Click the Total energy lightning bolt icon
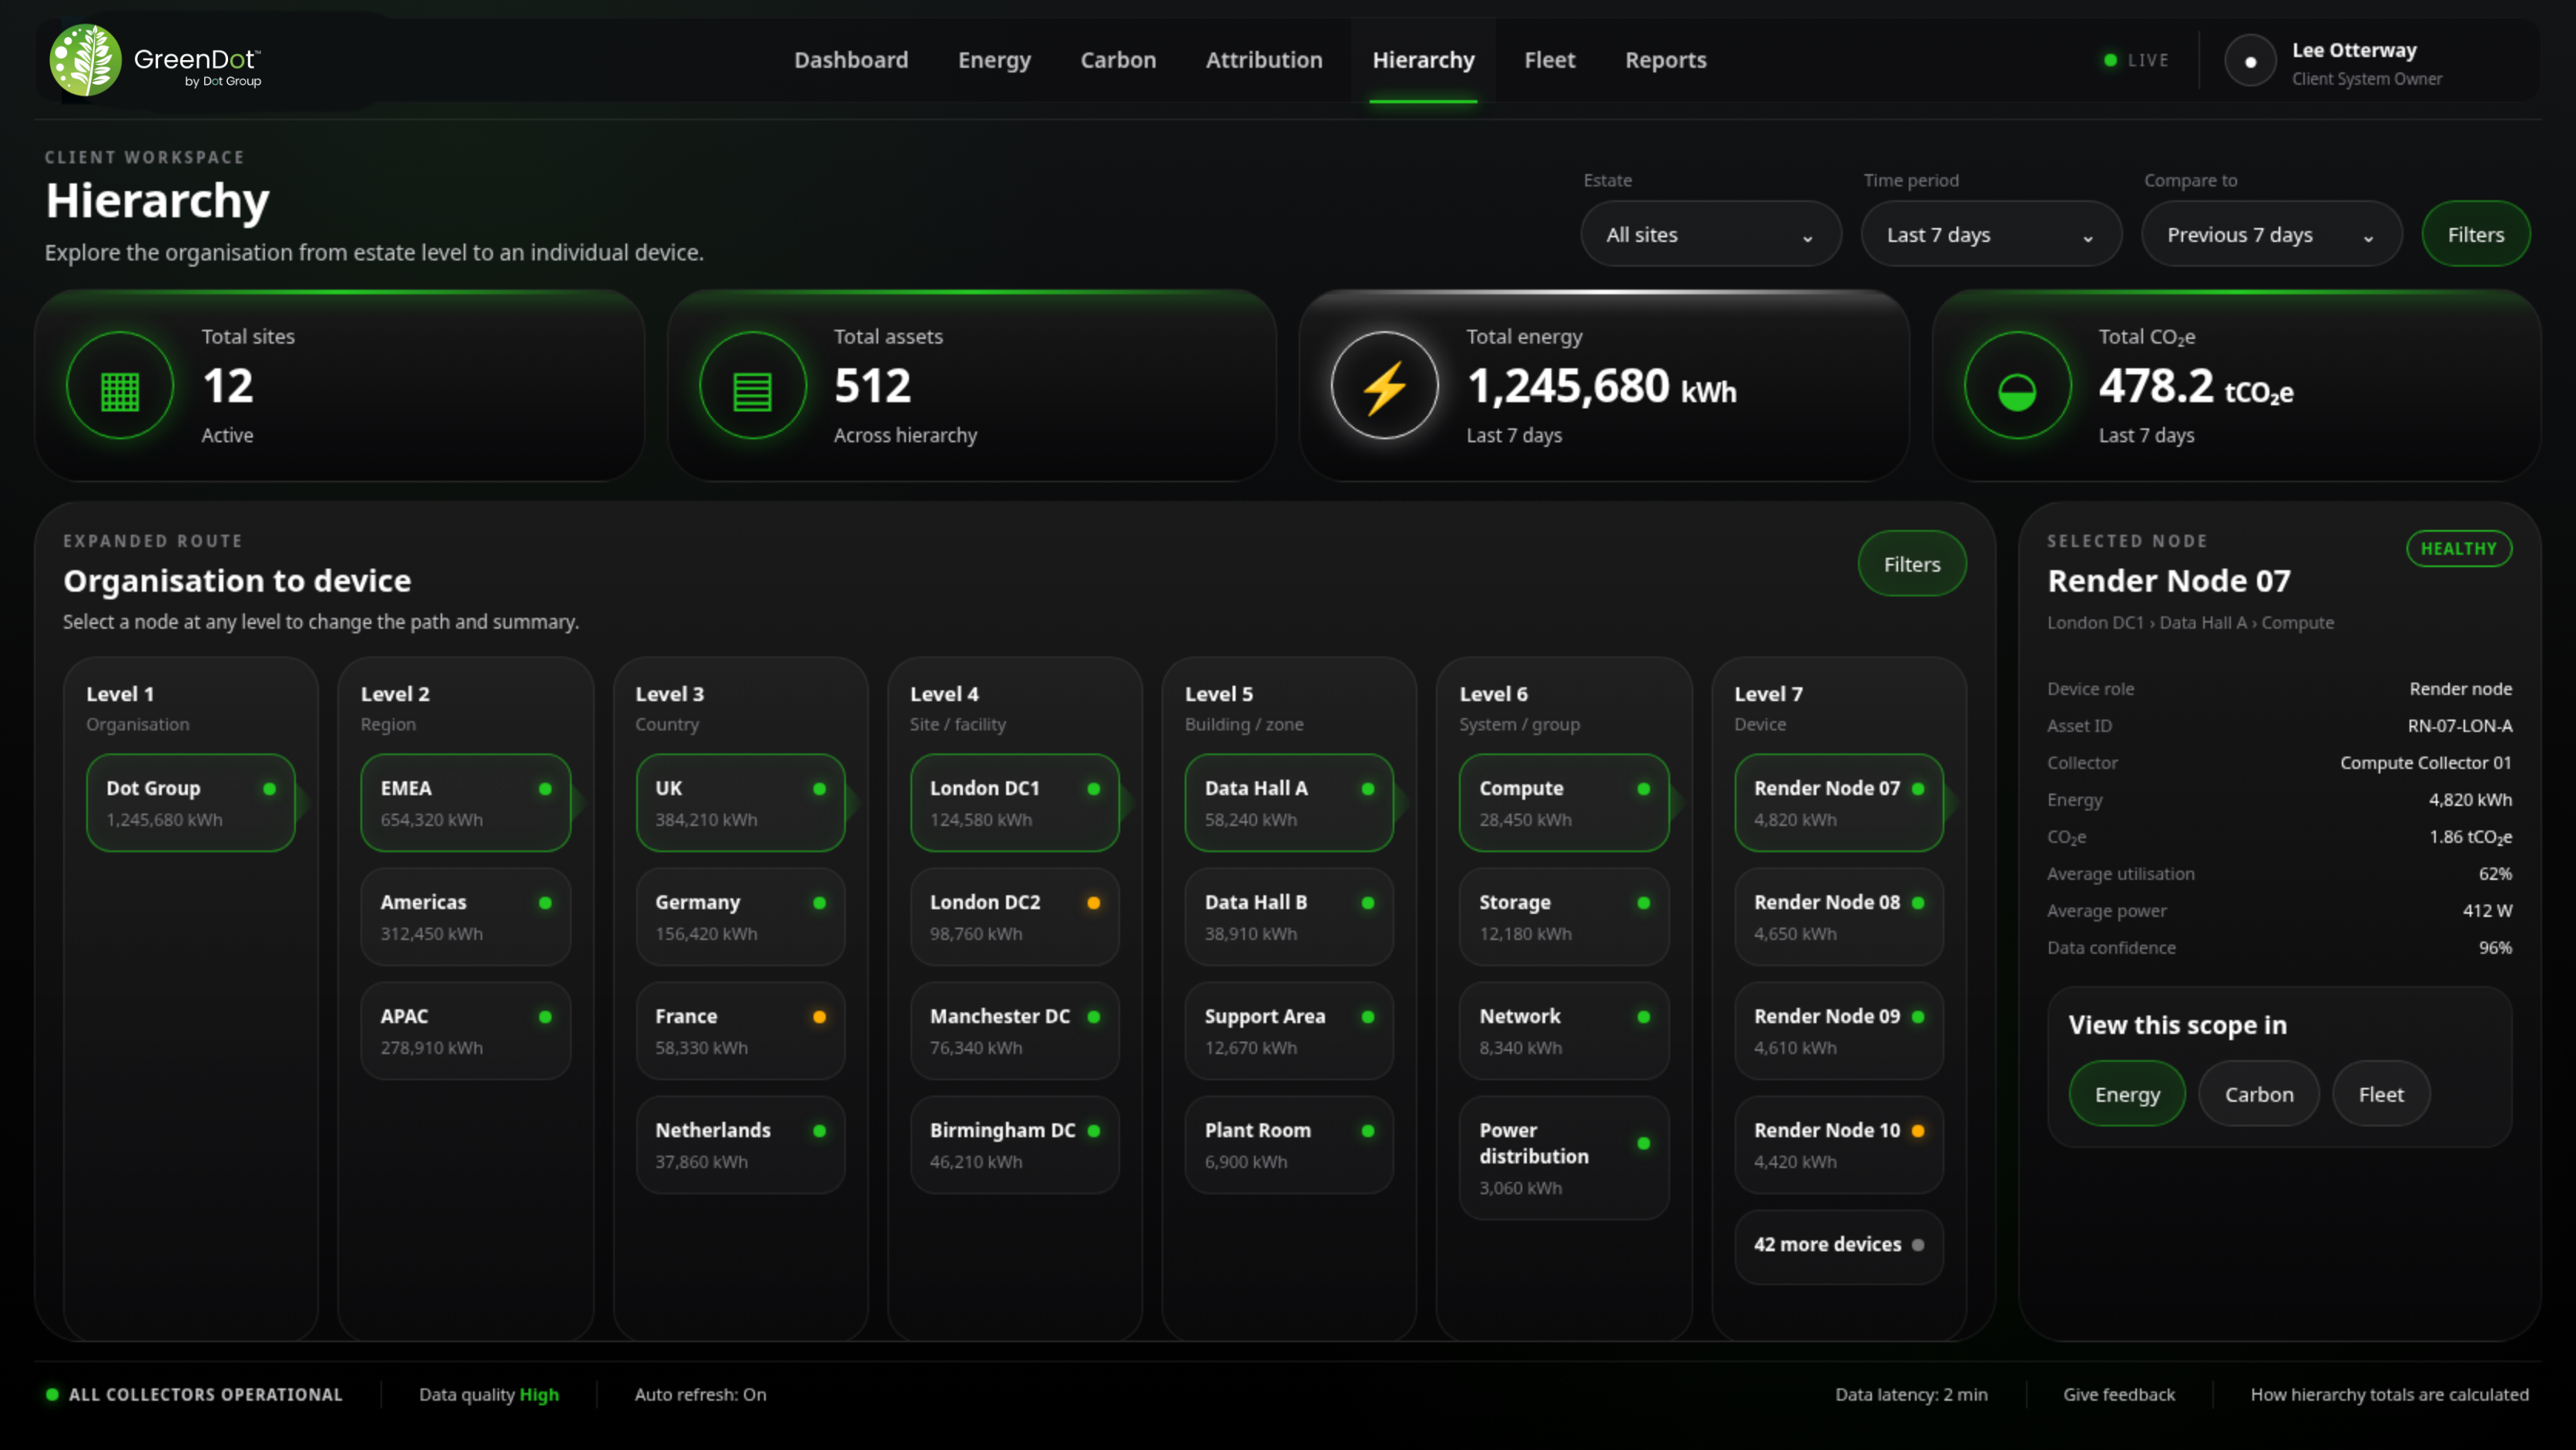2576x1450 pixels. click(1384, 386)
